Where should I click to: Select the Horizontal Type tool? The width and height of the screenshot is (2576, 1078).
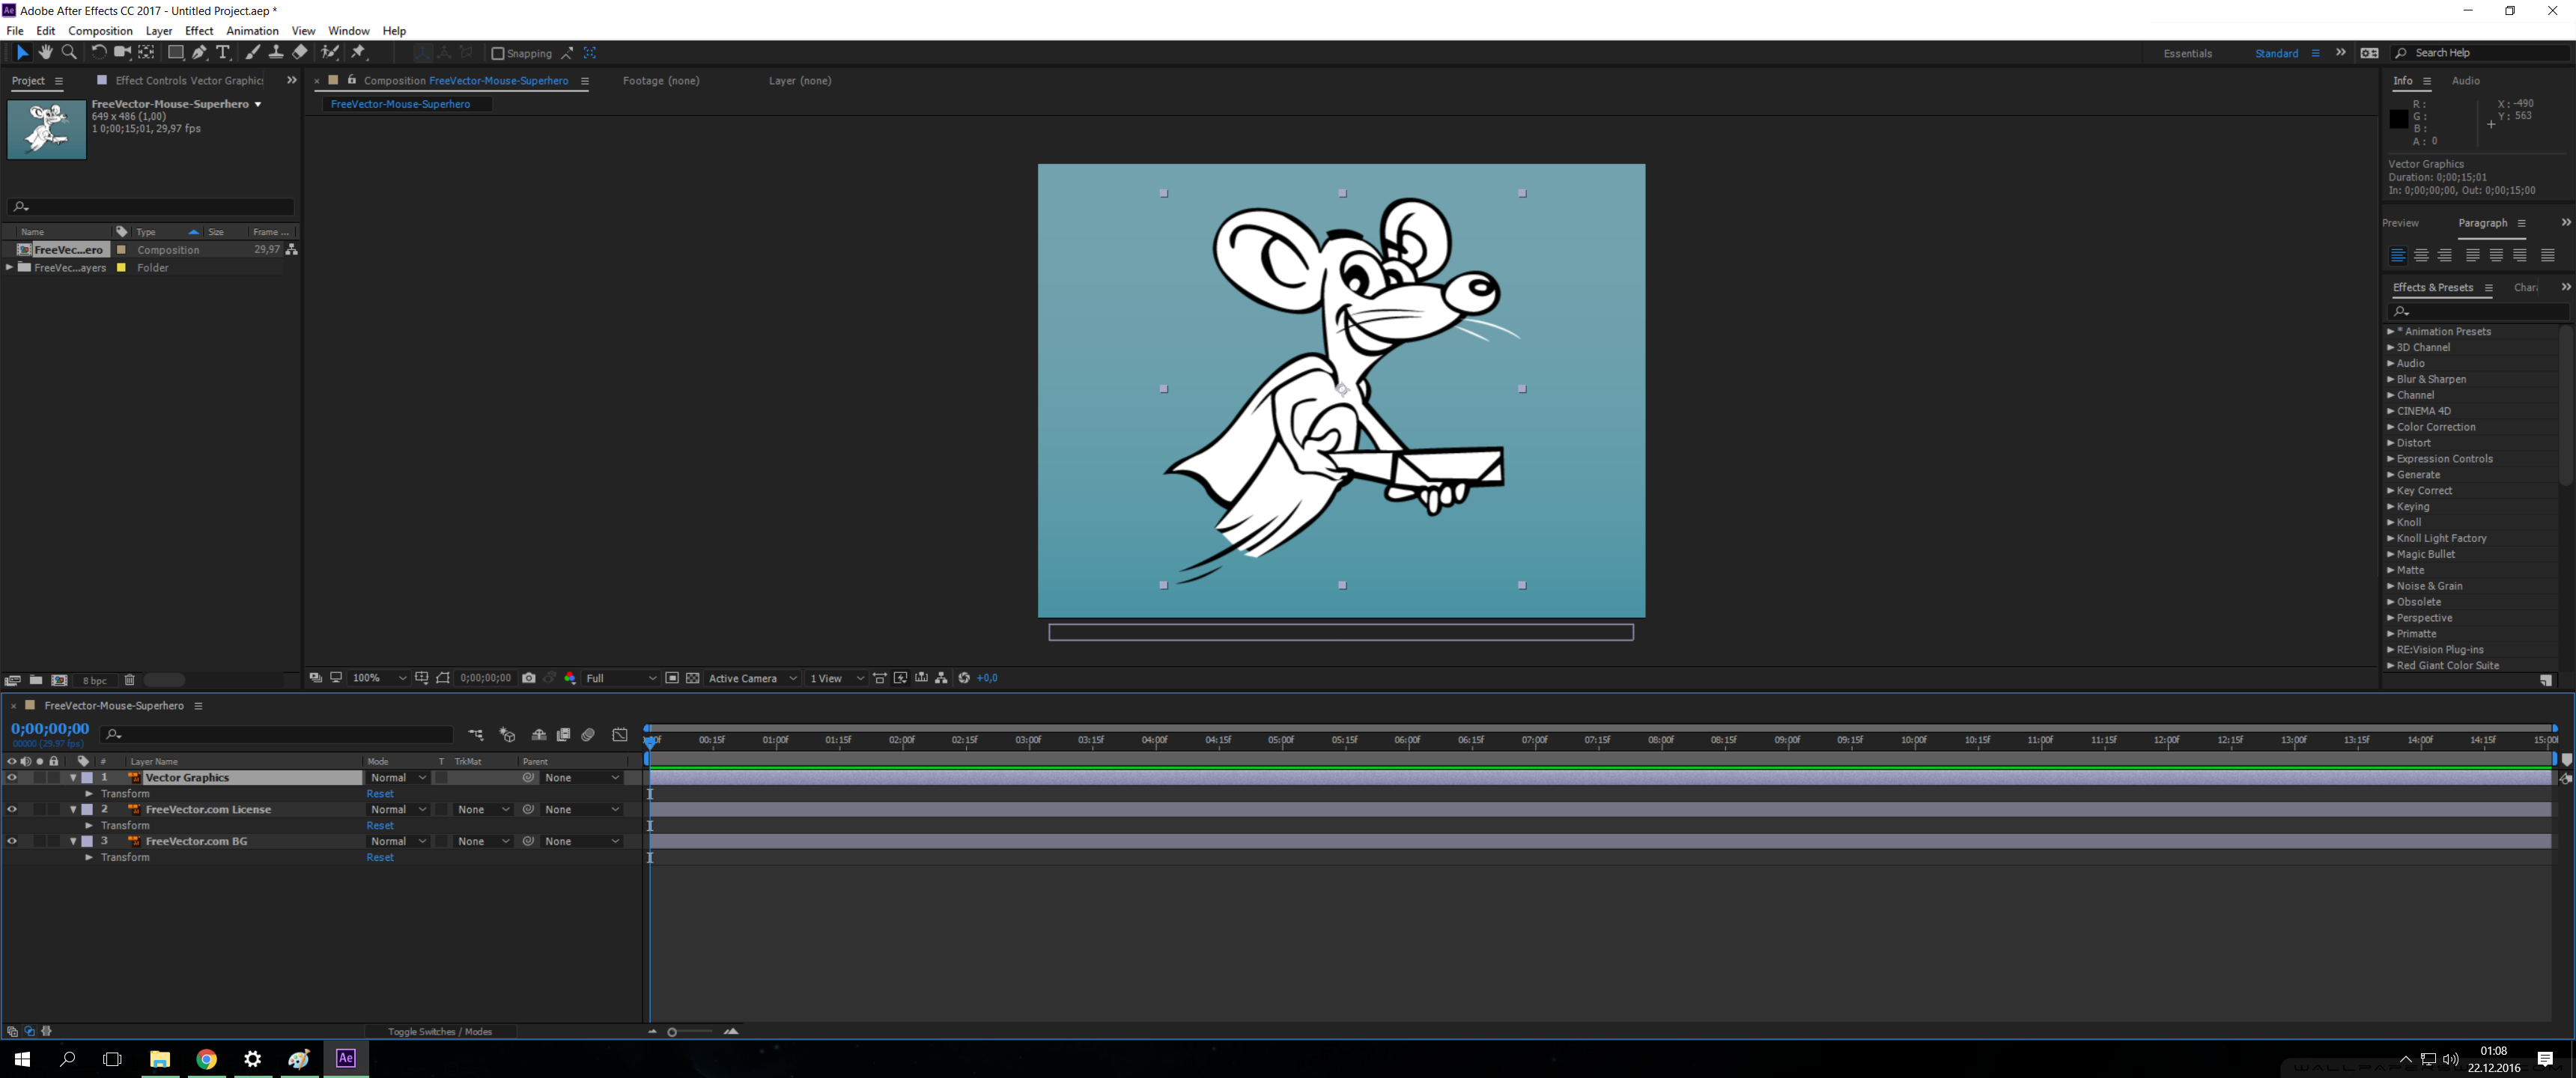[222, 53]
